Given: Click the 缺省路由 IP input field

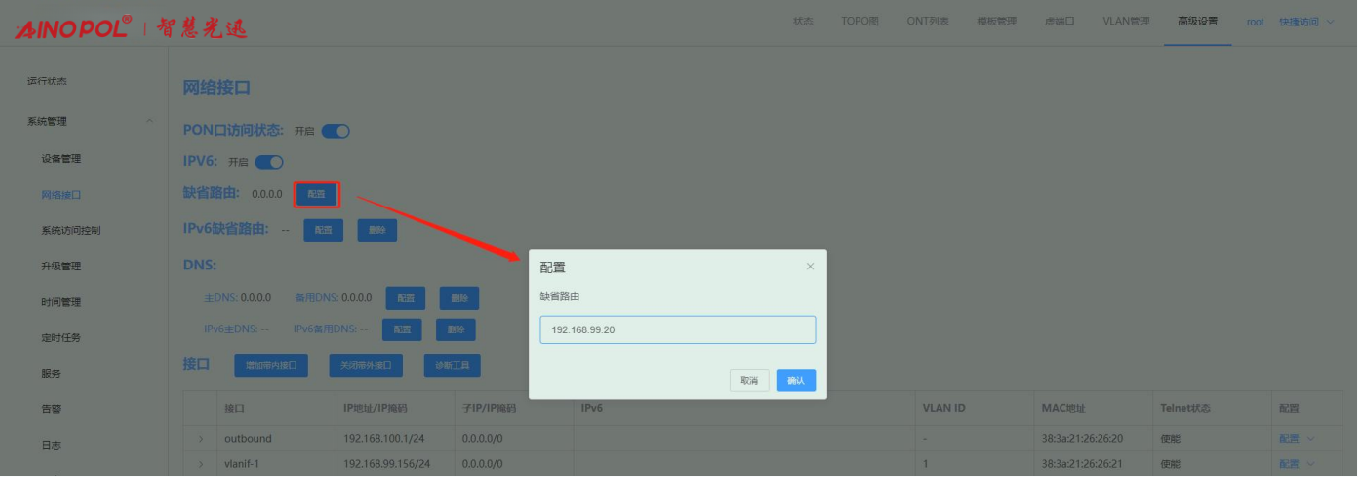Looking at the screenshot, I should 677,330.
